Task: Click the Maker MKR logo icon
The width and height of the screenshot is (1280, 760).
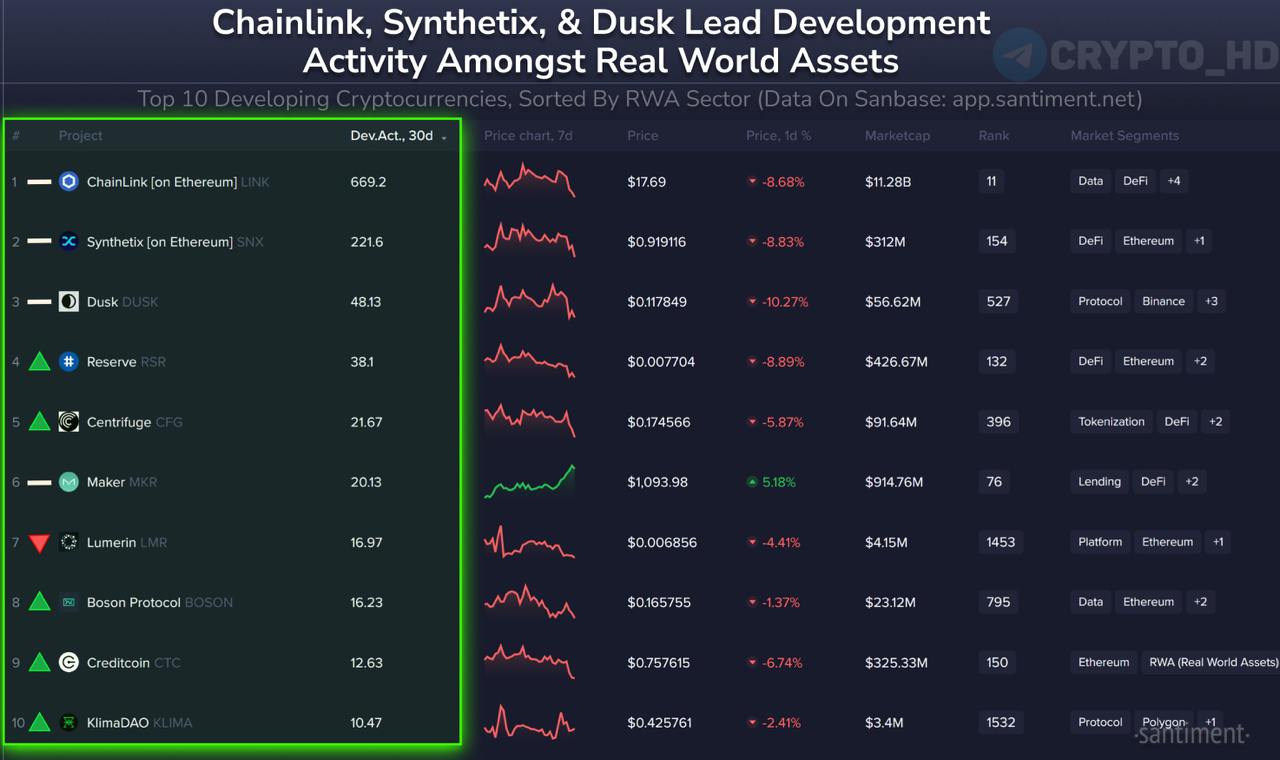Action: point(68,481)
